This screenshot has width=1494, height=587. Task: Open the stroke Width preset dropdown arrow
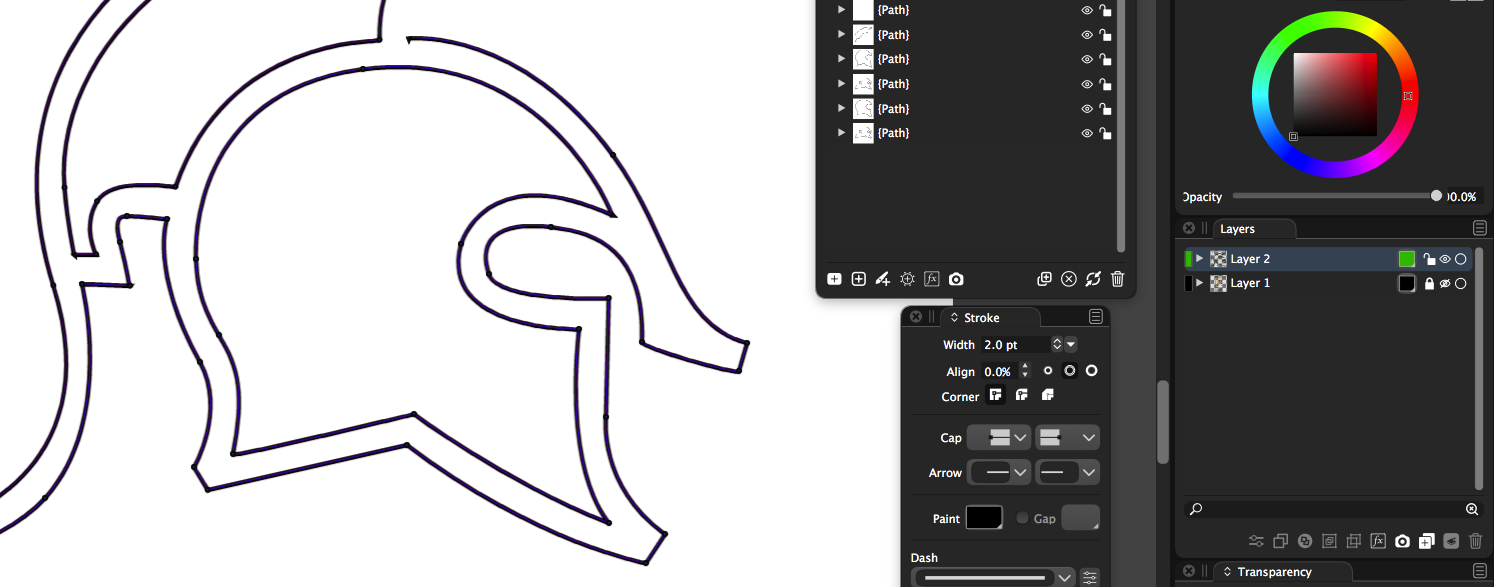coord(1071,345)
